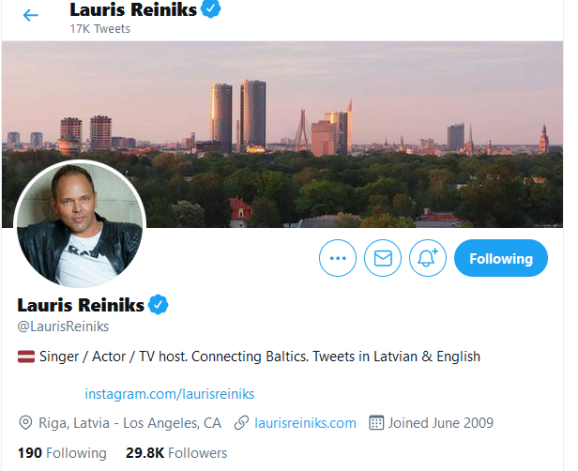Open the city skyline header image
This screenshot has width=578, height=471.
pos(282,134)
